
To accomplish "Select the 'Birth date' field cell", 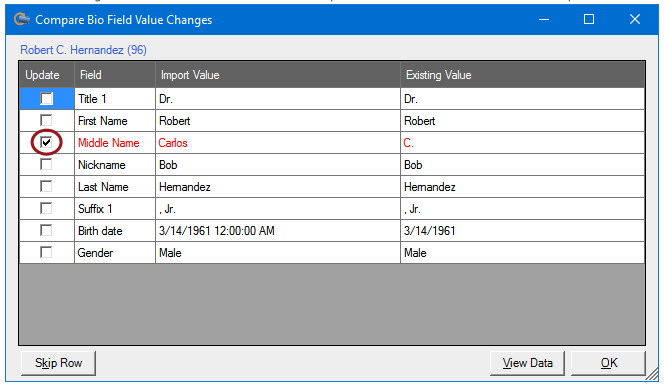I will click(x=115, y=231).
